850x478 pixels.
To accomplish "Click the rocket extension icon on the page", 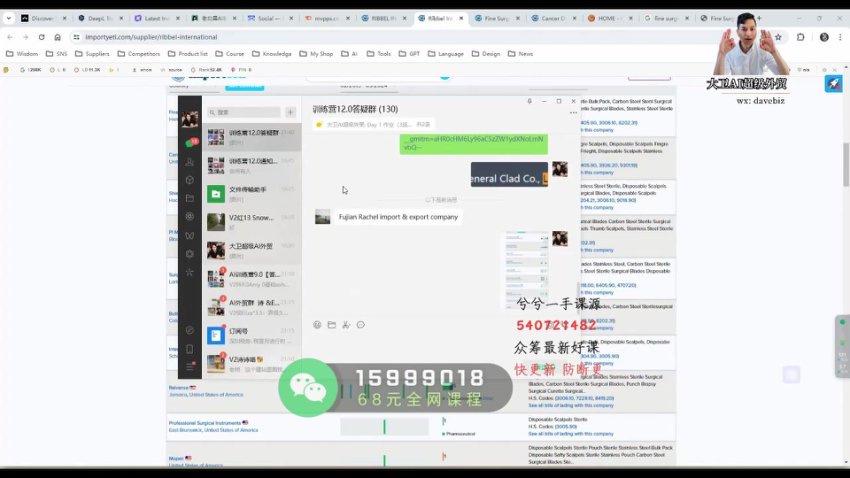I will point(832,84).
